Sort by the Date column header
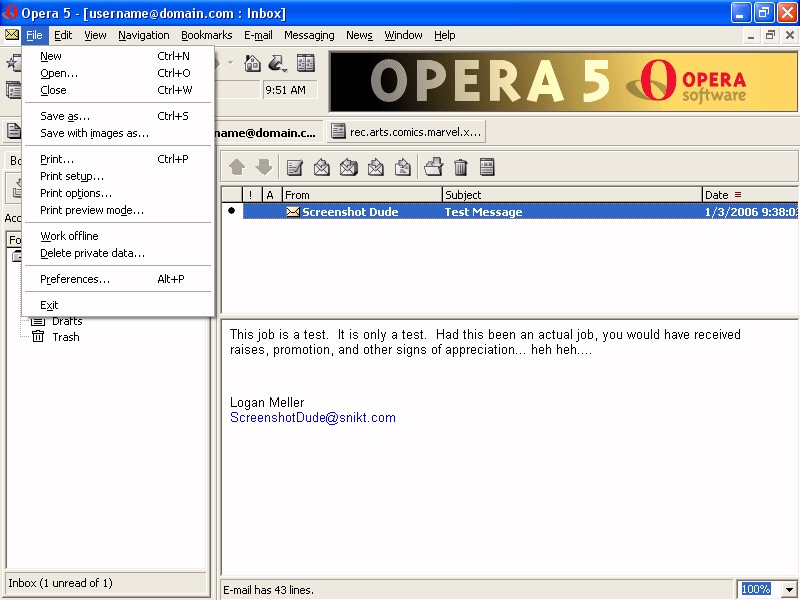This screenshot has width=800, height=600. [751, 194]
